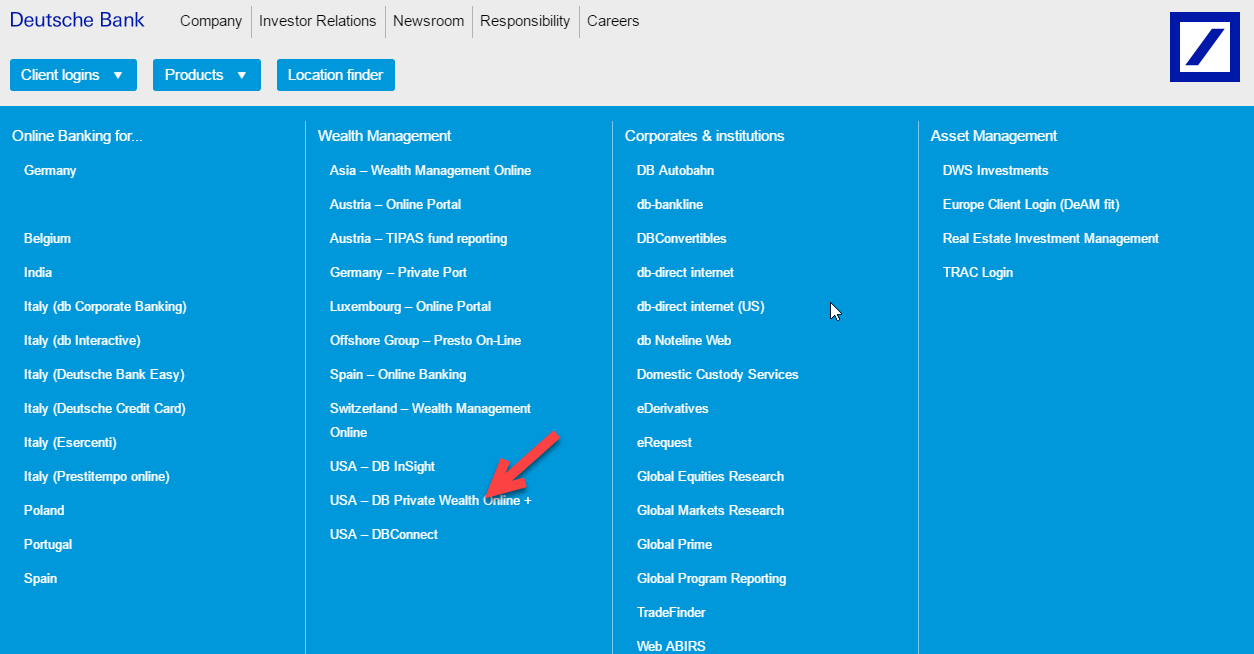Select Belgium online banking
Screen dimensions: 1254x654
pyautogui.click(x=47, y=238)
